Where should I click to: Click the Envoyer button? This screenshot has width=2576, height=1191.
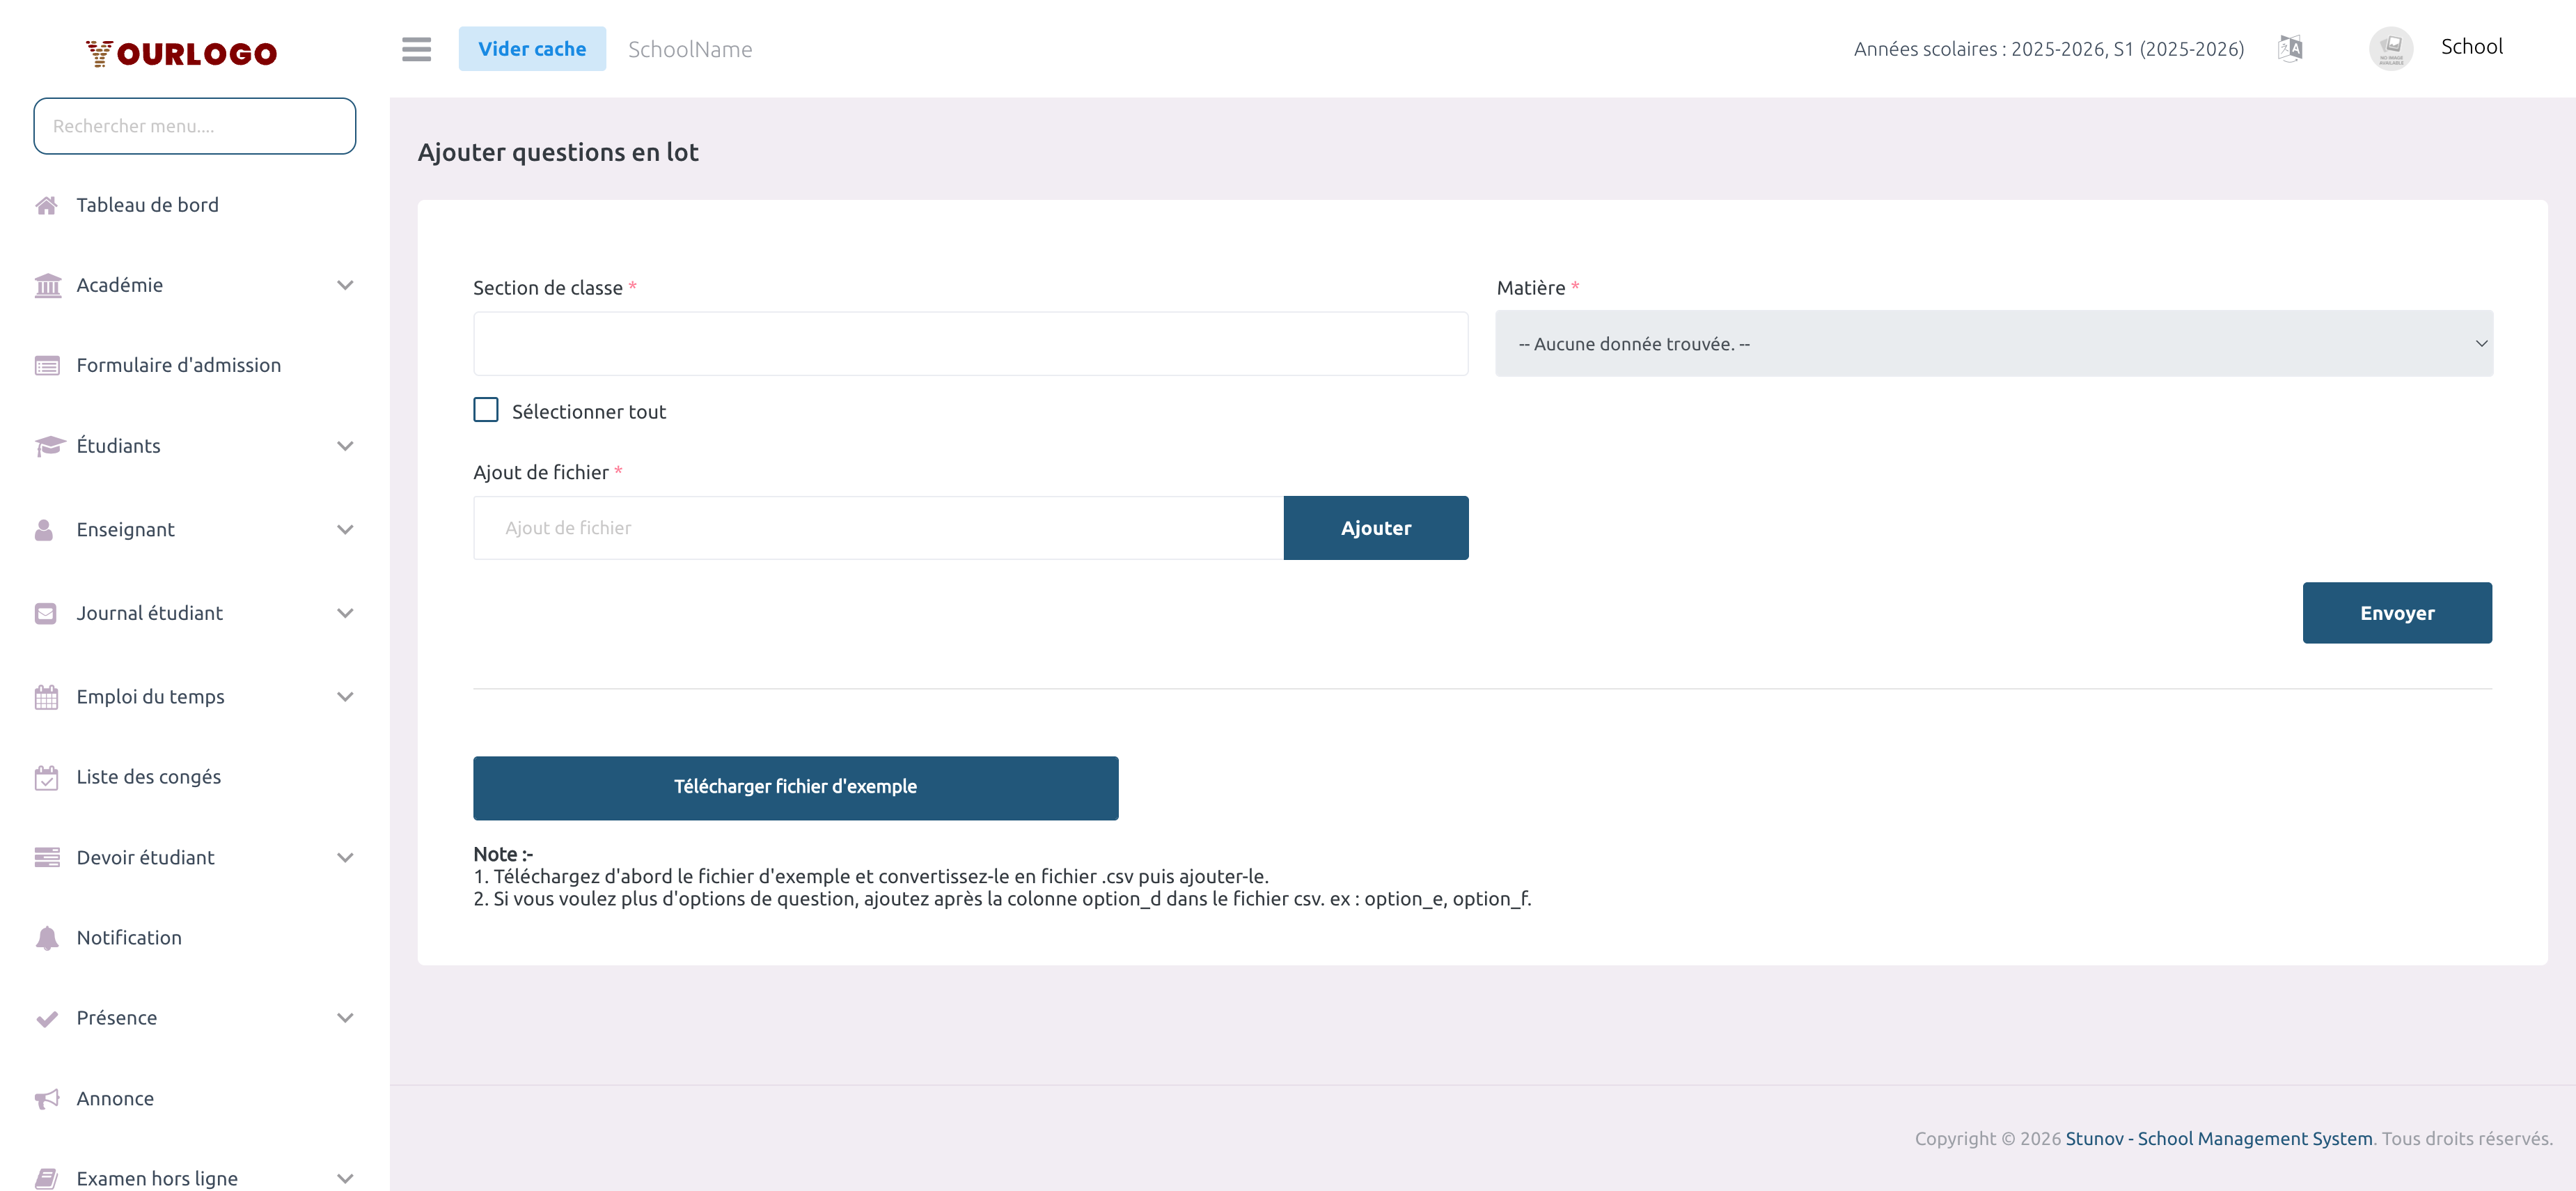coord(2397,612)
